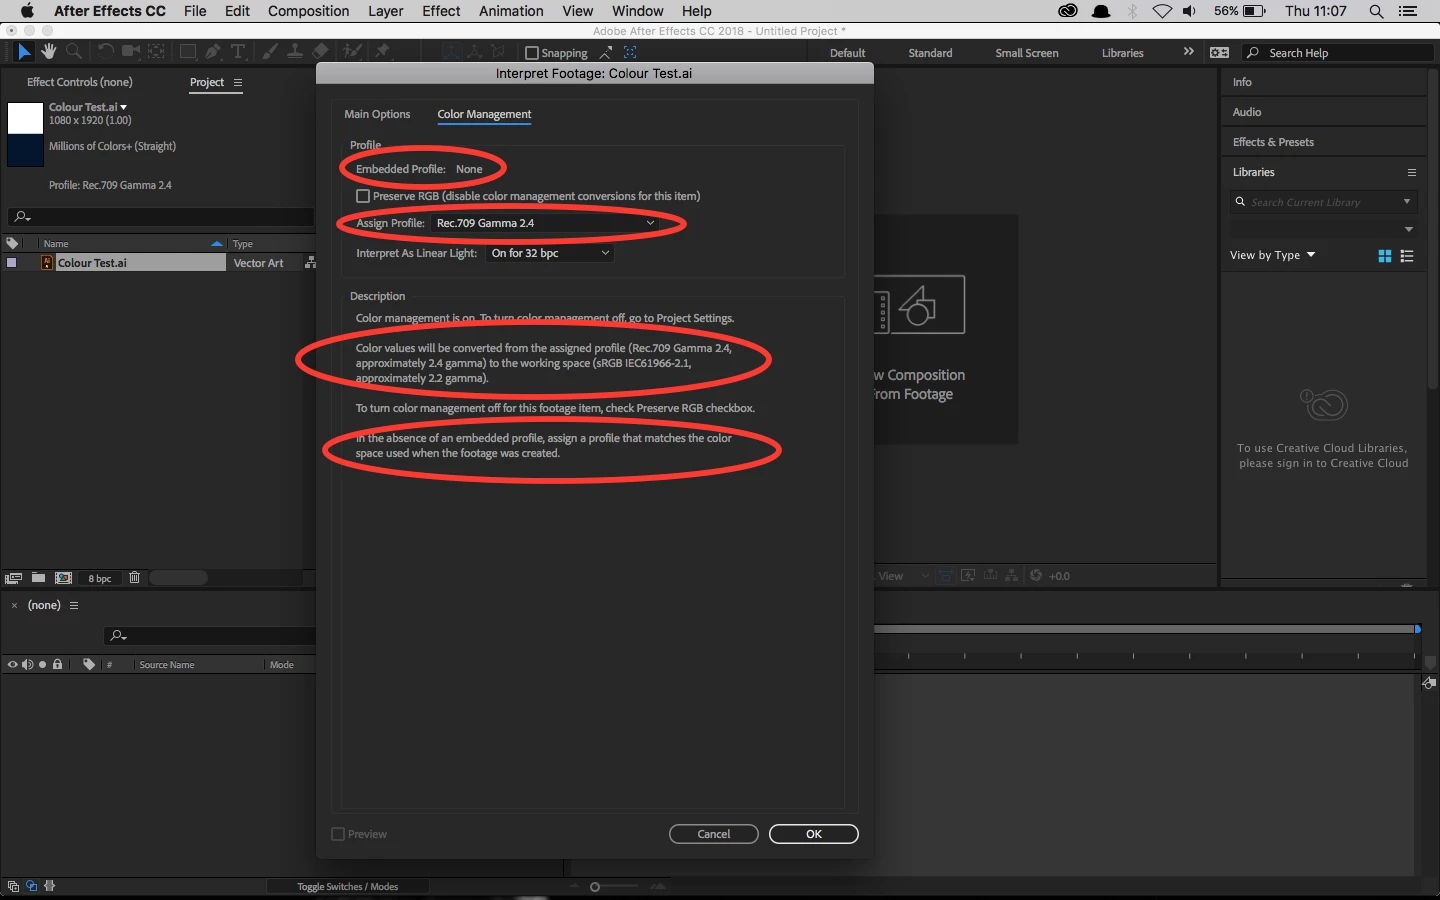Toggle the solo dot column in timeline

(x=43, y=664)
